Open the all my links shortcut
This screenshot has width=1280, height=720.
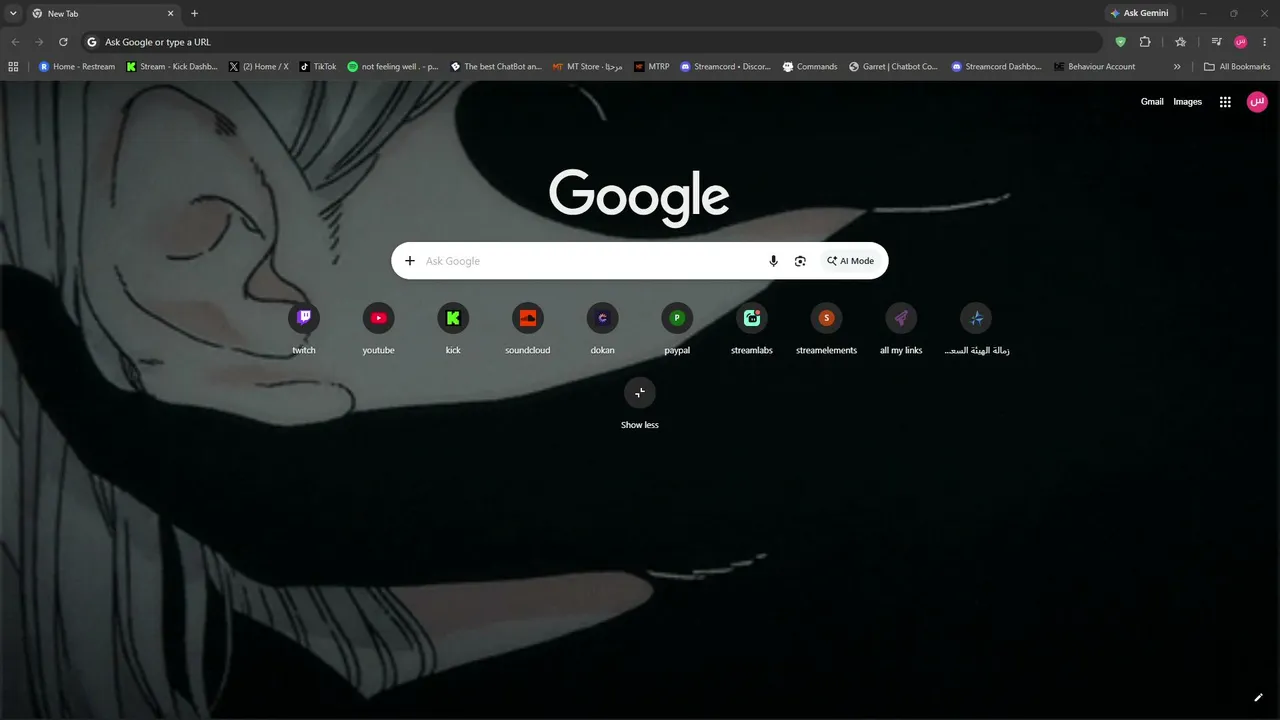click(901, 329)
